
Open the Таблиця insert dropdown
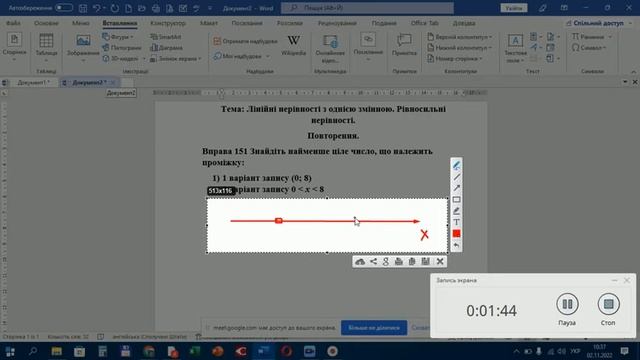46,48
